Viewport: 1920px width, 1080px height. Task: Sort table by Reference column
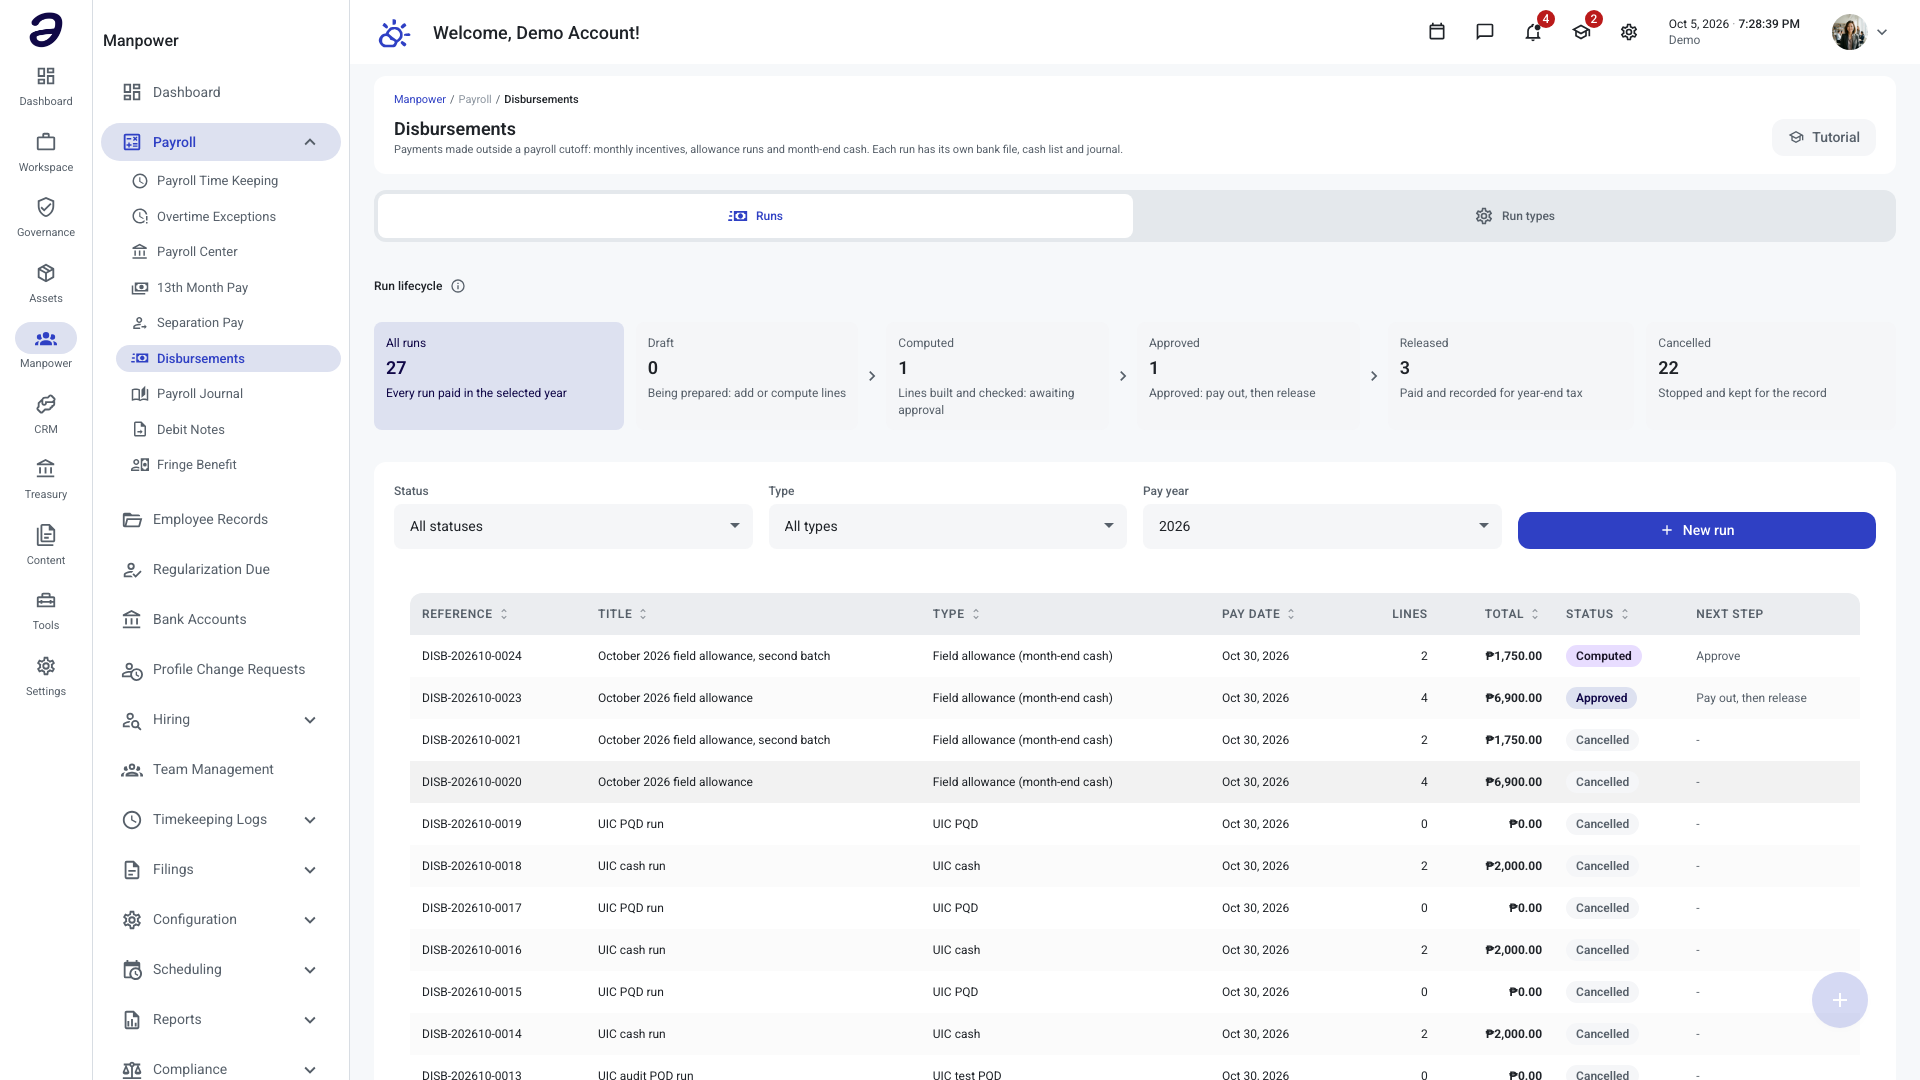(465, 614)
